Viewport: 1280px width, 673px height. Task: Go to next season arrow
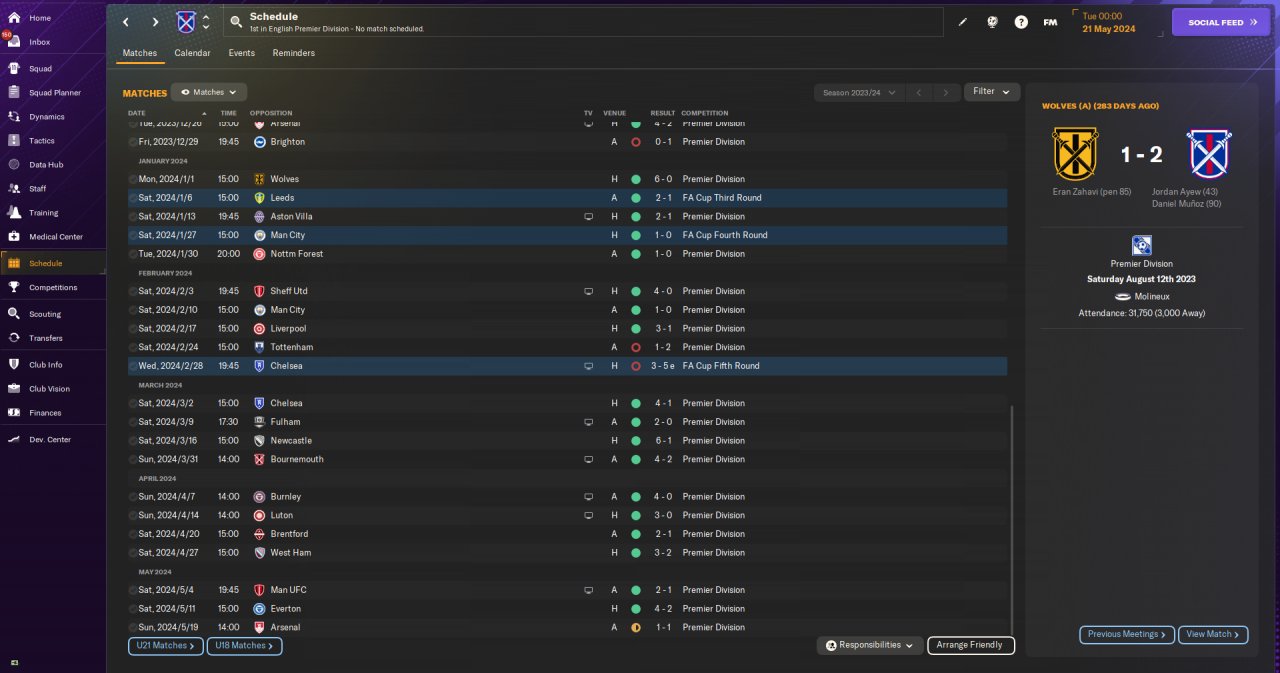click(x=946, y=92)
